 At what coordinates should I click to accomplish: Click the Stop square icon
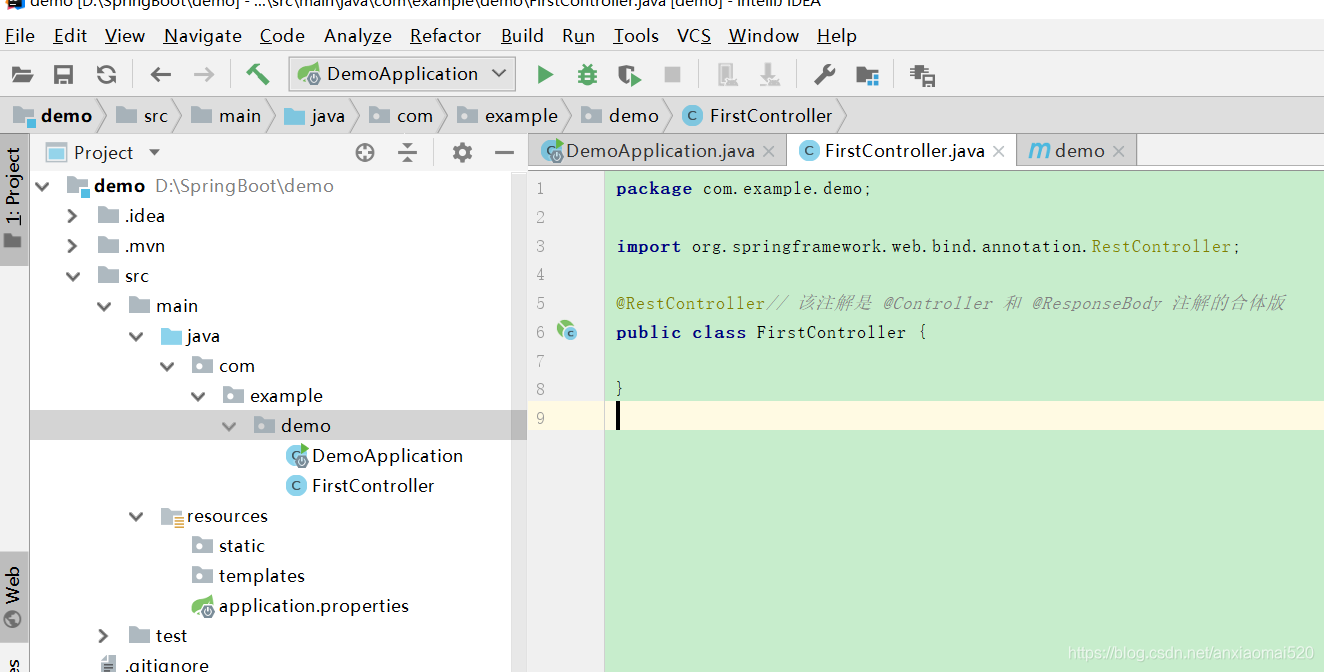click(x=672, y=75)
